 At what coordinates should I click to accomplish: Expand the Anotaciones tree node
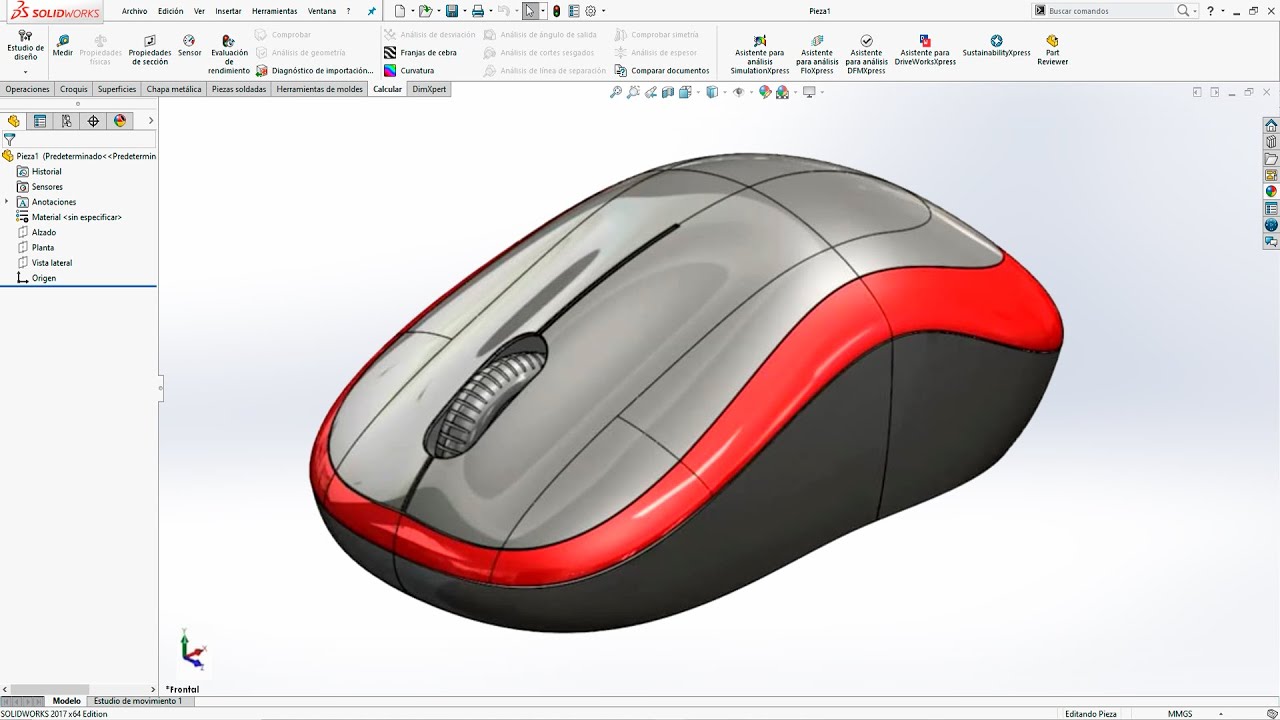(x=7, y=202)
